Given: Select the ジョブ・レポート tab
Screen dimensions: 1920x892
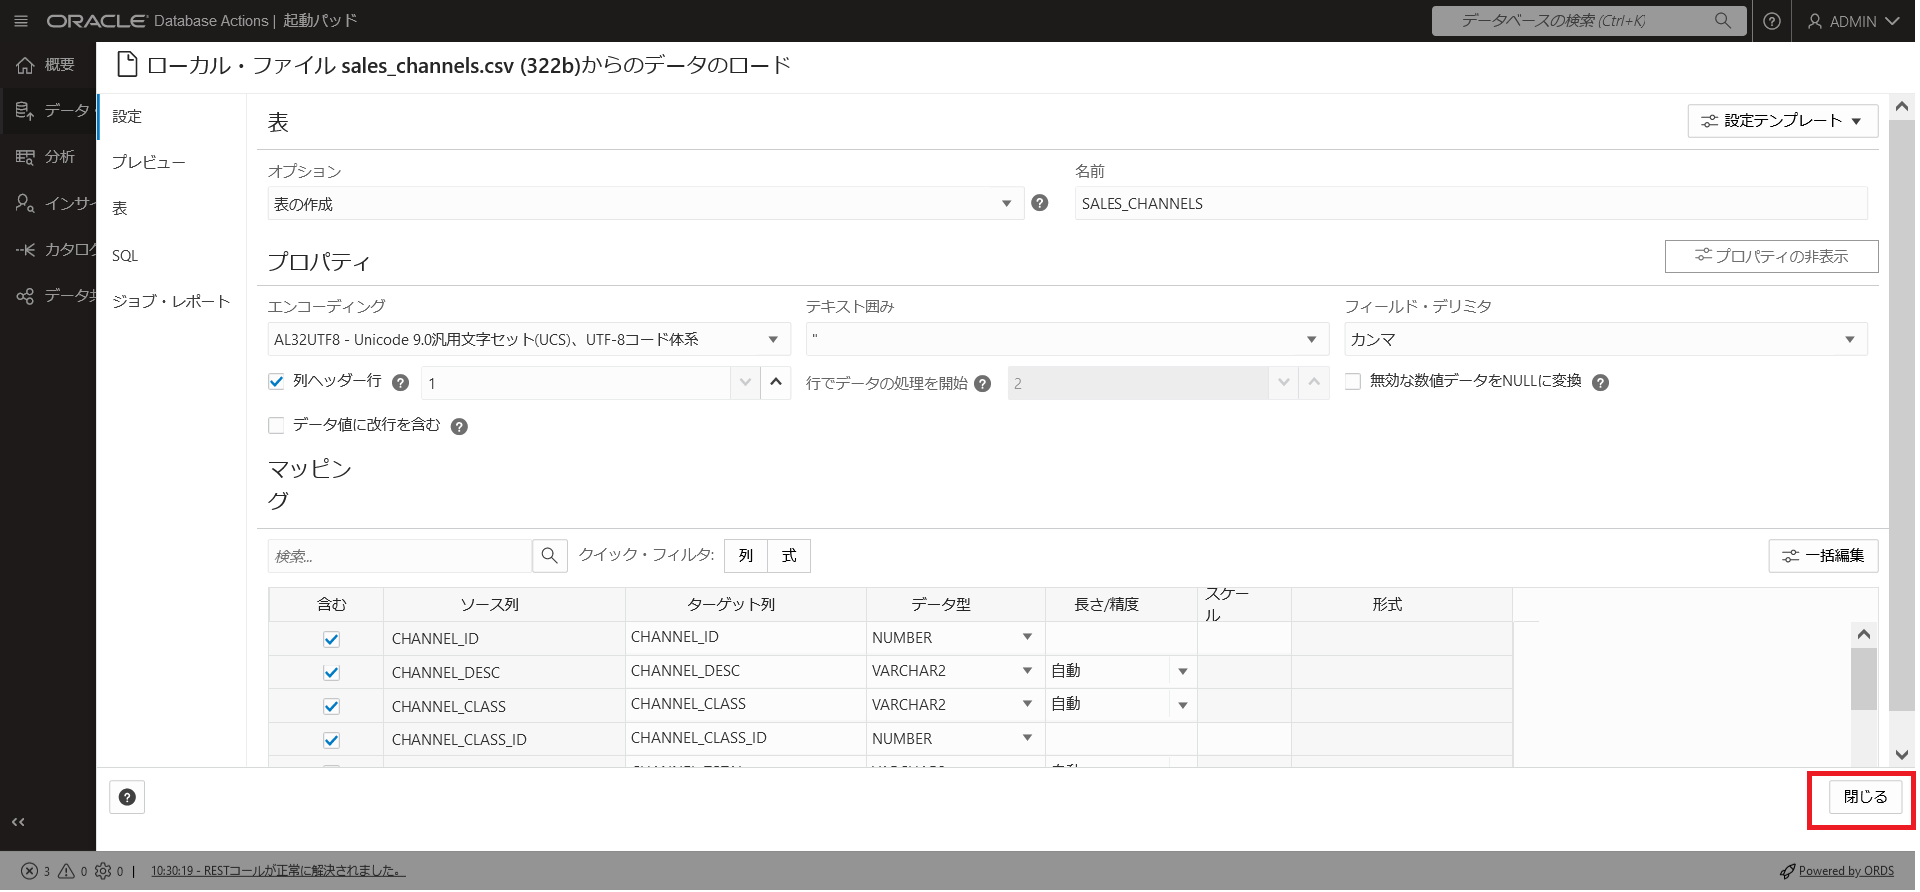Looking at the screenshot, I should pyautogui.click(x=171, y=302).
